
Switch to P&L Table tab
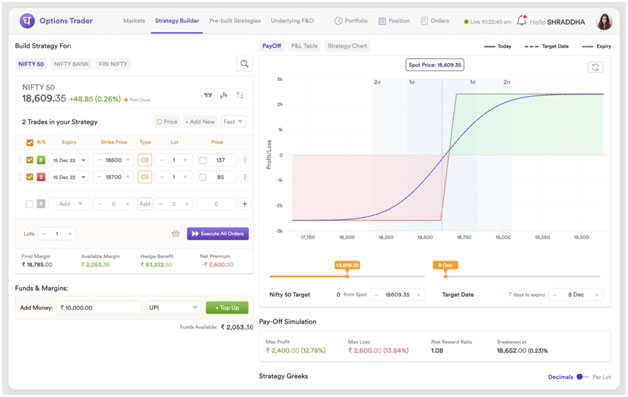click(304, 46)
